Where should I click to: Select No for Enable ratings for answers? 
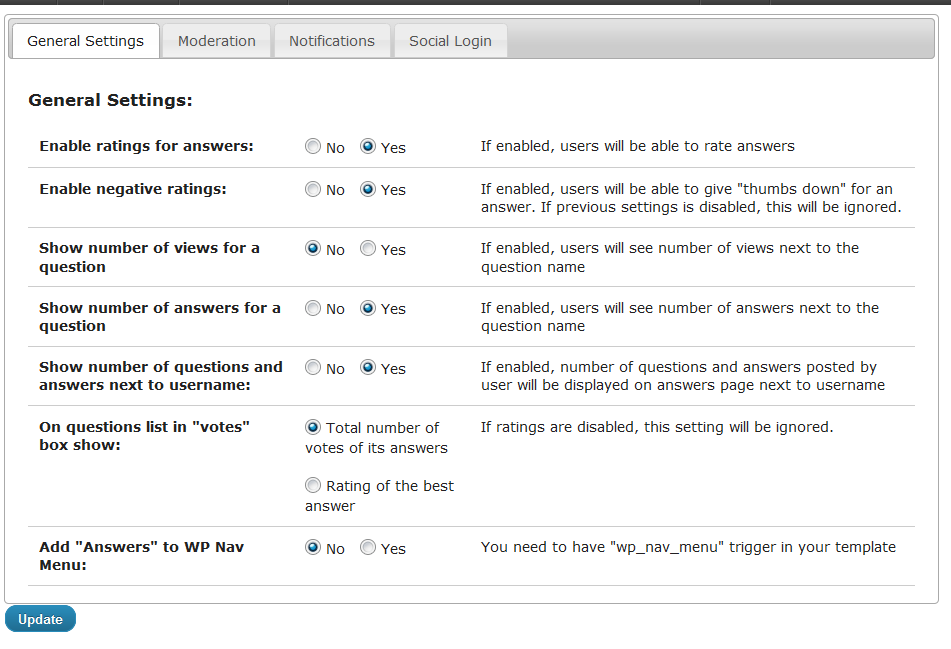click(313, 147)
